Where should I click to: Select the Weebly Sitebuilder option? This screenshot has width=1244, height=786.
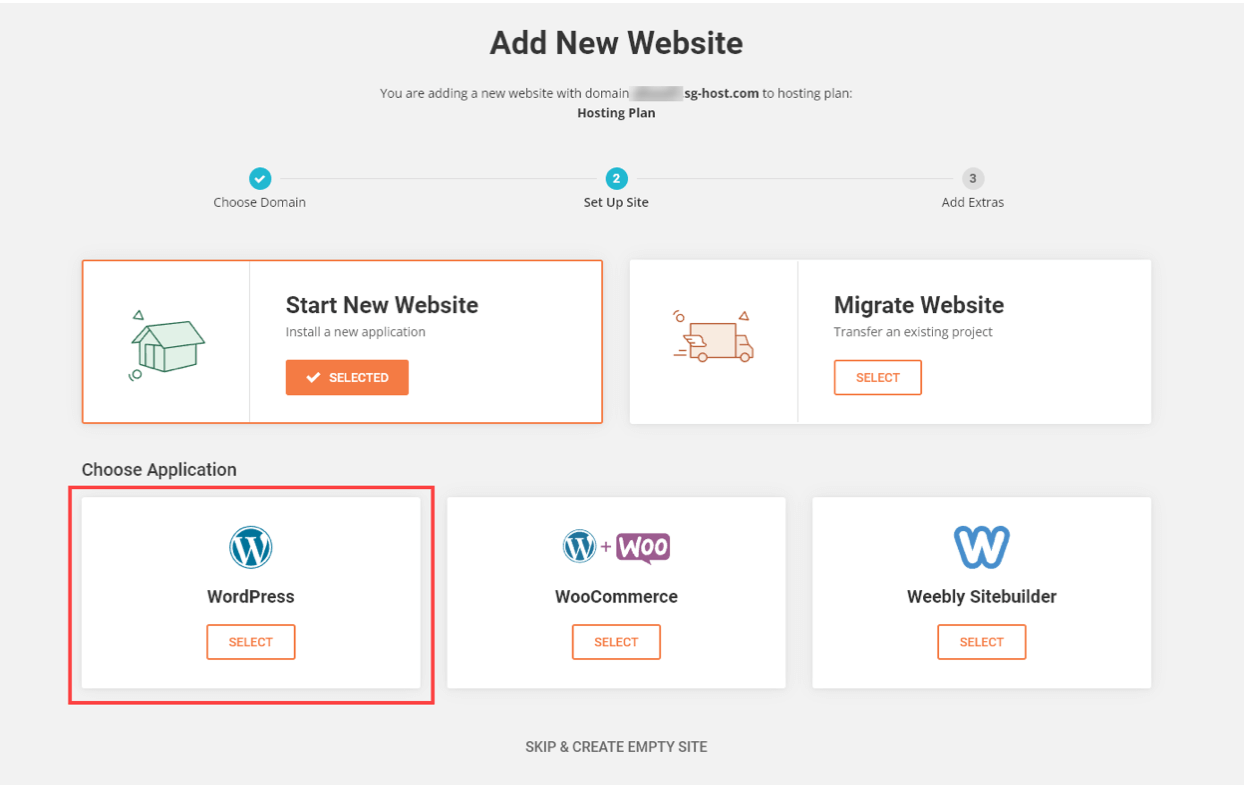pyautogui.click(x=981, y=641)
